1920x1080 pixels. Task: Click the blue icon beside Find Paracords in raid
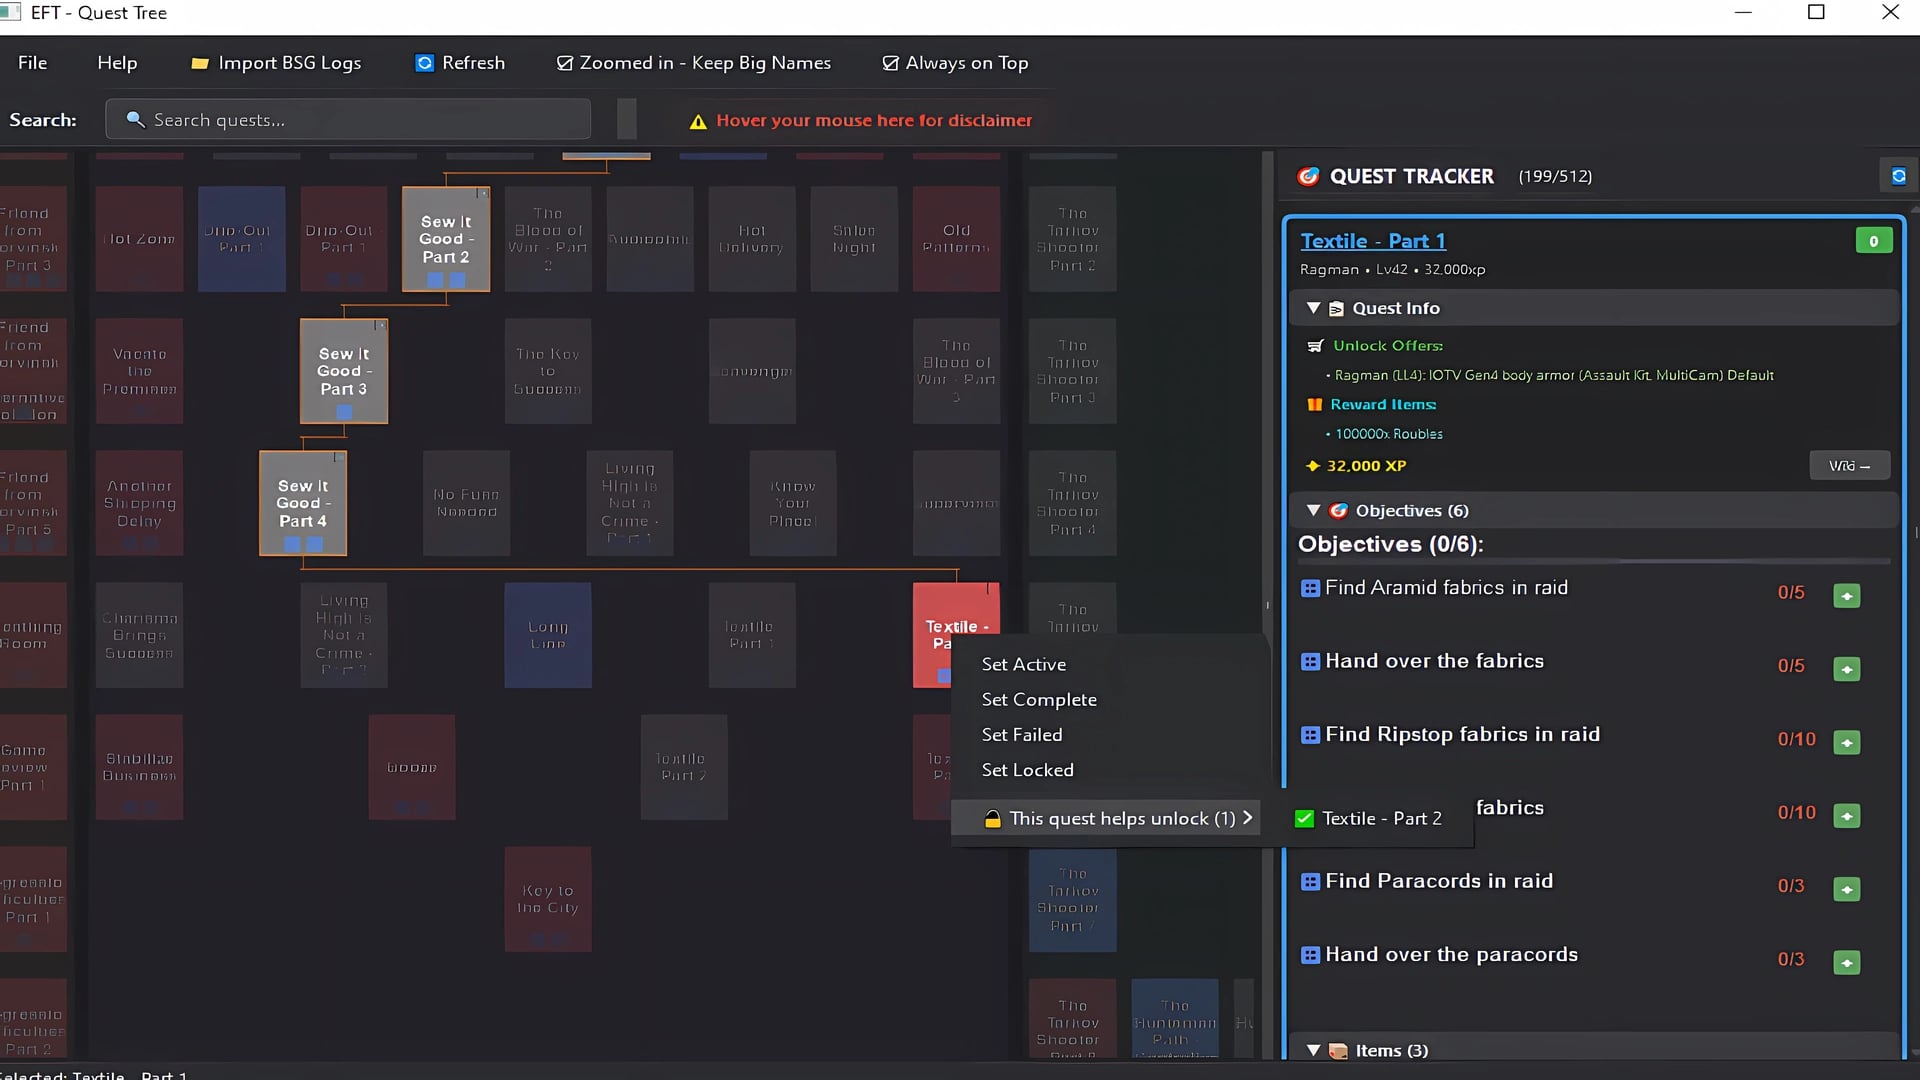pyautogui.click(x=1310, y=882)
